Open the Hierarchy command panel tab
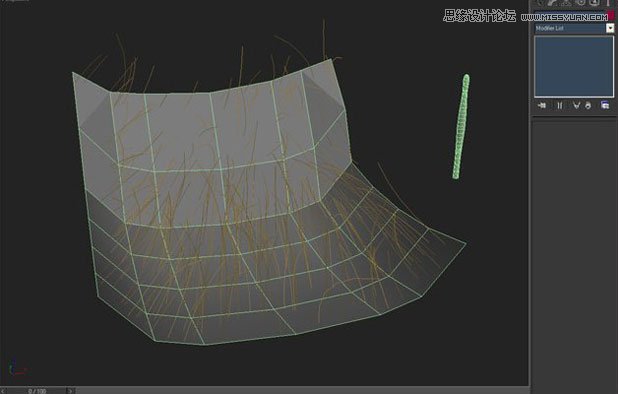This screenshot has height=394, width=618. [566, 2]
